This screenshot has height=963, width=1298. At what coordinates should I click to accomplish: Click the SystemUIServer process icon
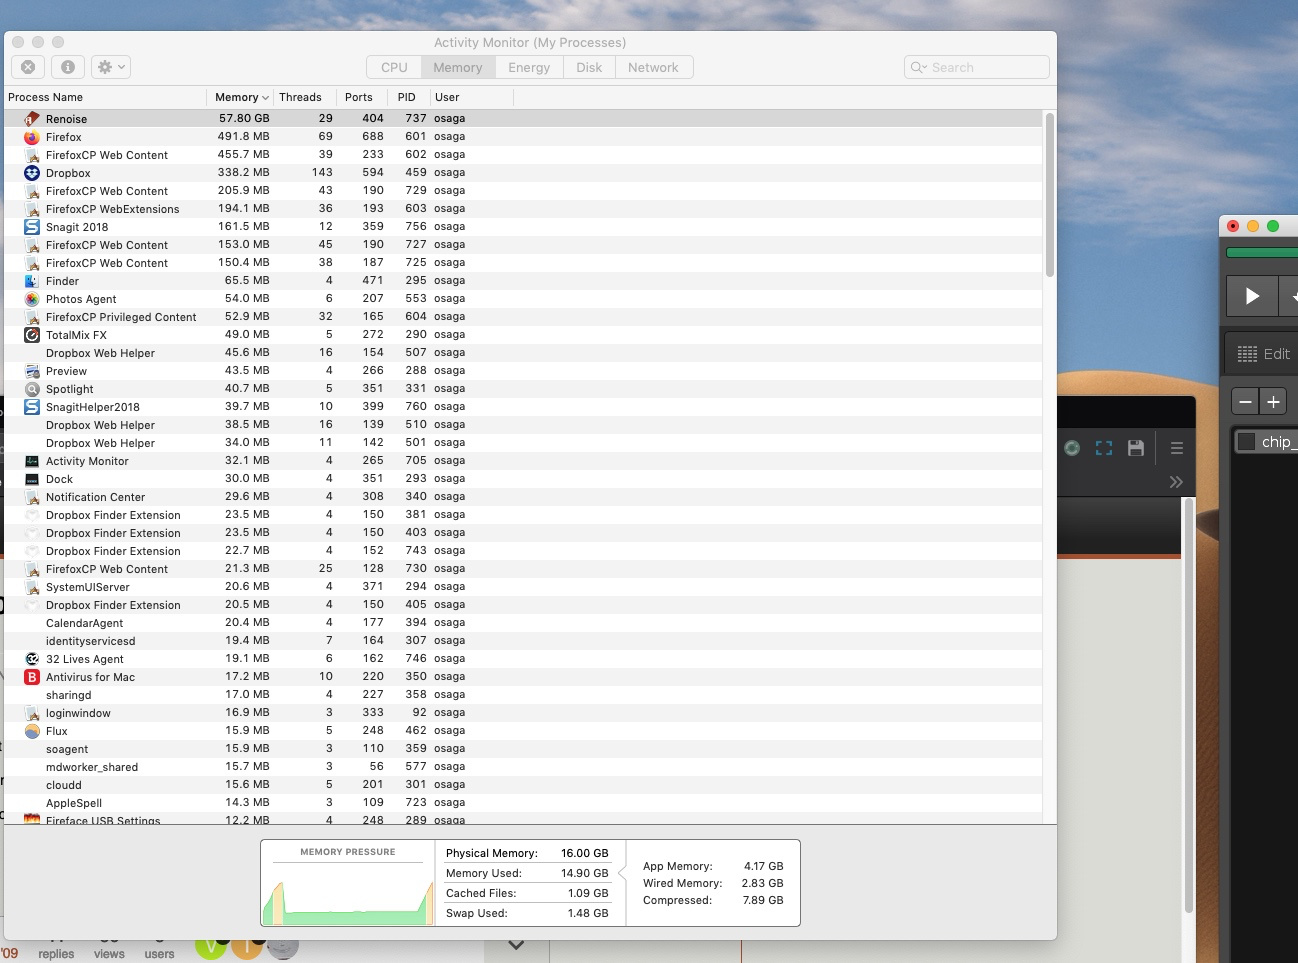[x=32, y=587]
